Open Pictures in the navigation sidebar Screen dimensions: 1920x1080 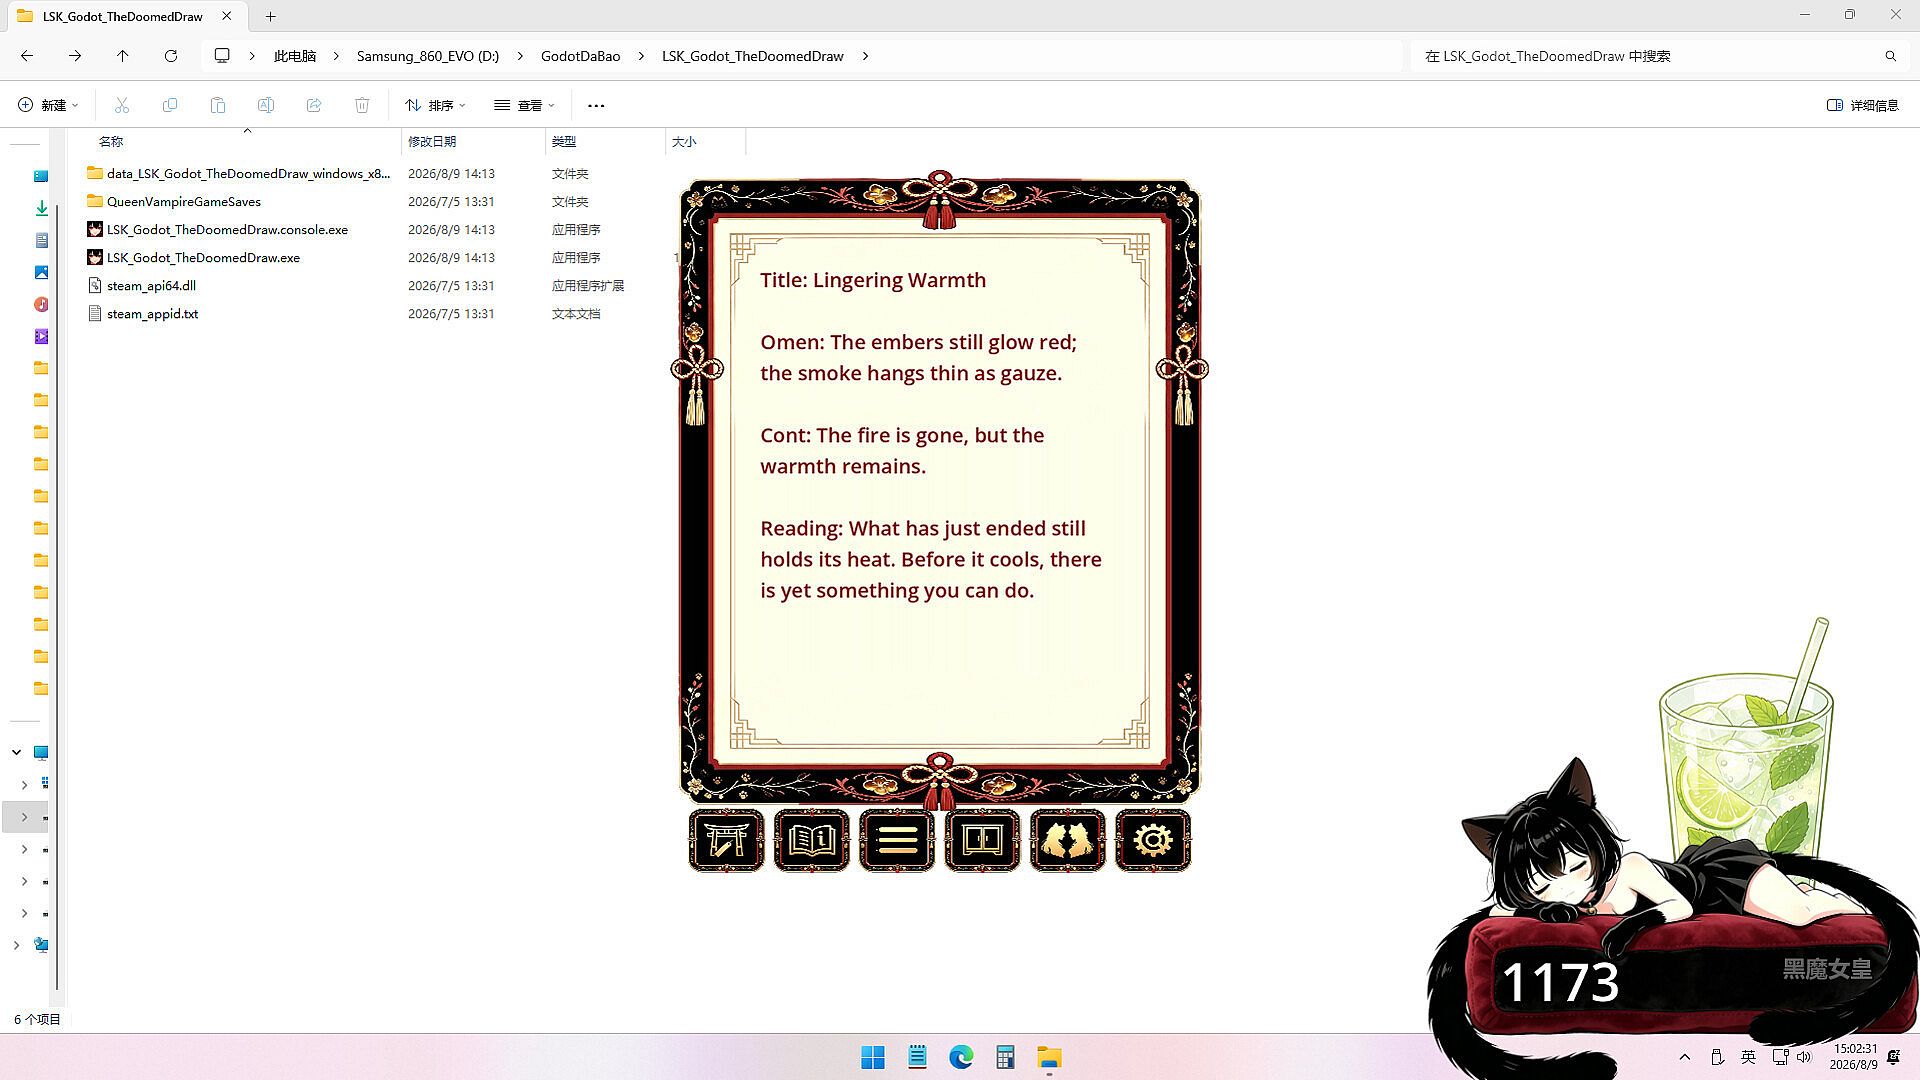(41, 272)
